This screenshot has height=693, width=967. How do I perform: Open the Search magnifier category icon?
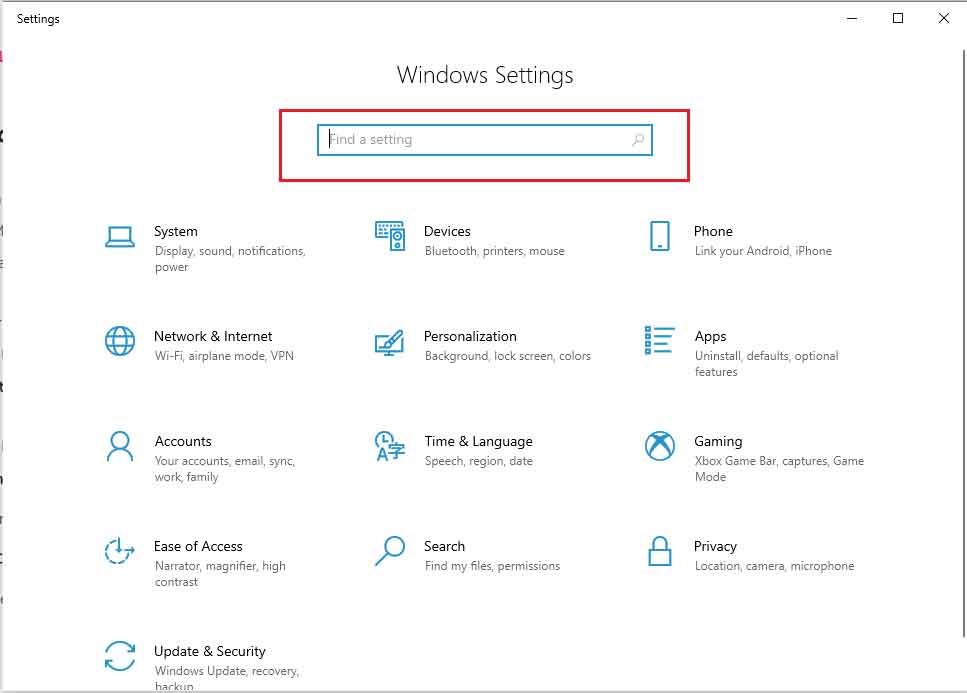[390, 551]
